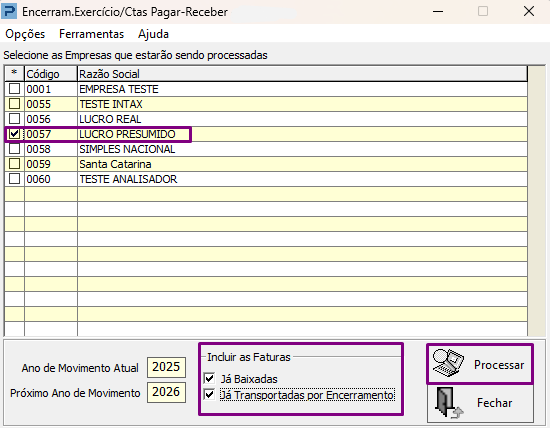The height and width of the screenshot is (428, 550).
Task: Uncheck the 0057 LUCRO PRESUMIDO checkbox
Action: 14,134
